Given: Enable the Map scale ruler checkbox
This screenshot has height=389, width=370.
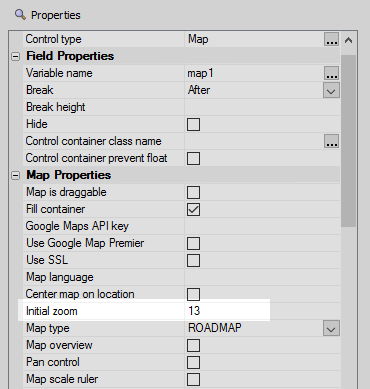Looking at the screenshot, I should tap(194, 379).
